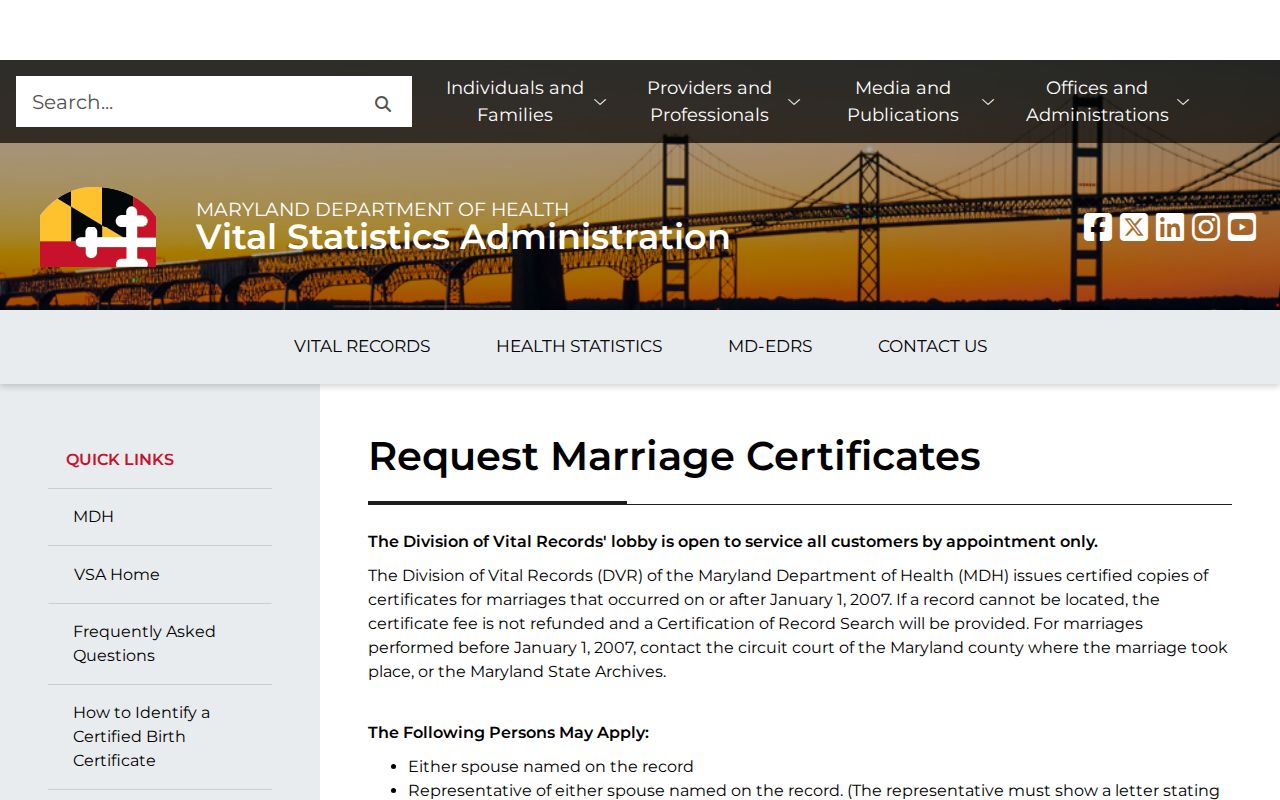Click the Maryland Department of Health text
The width and height of the screenshot is (1280, 800).
(x=382, y=209)
